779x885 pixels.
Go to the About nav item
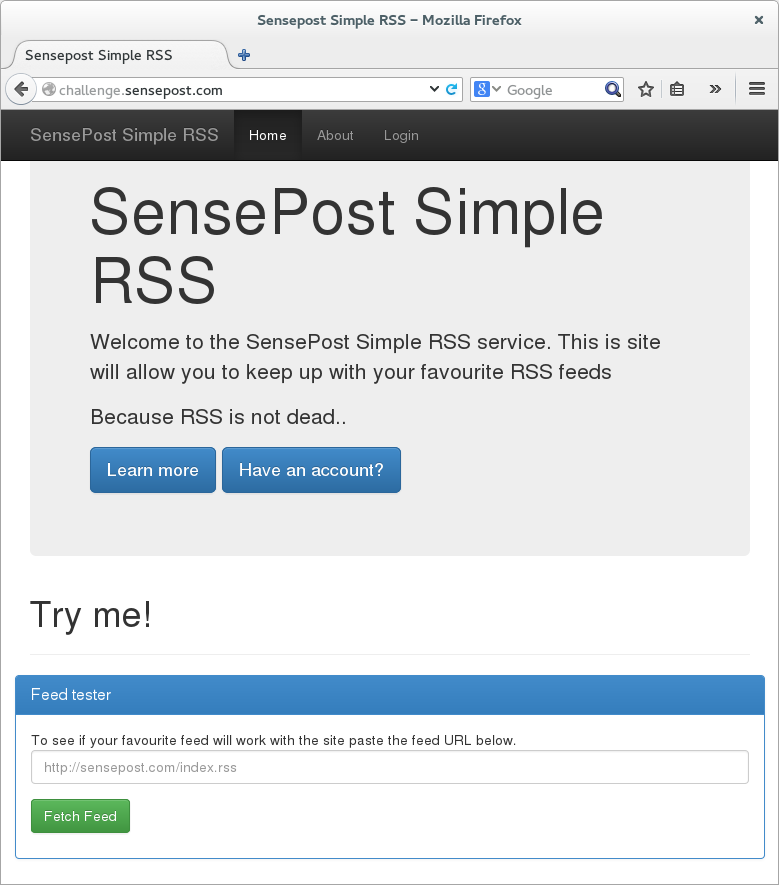pyautogui.click(x=335, y=135)
